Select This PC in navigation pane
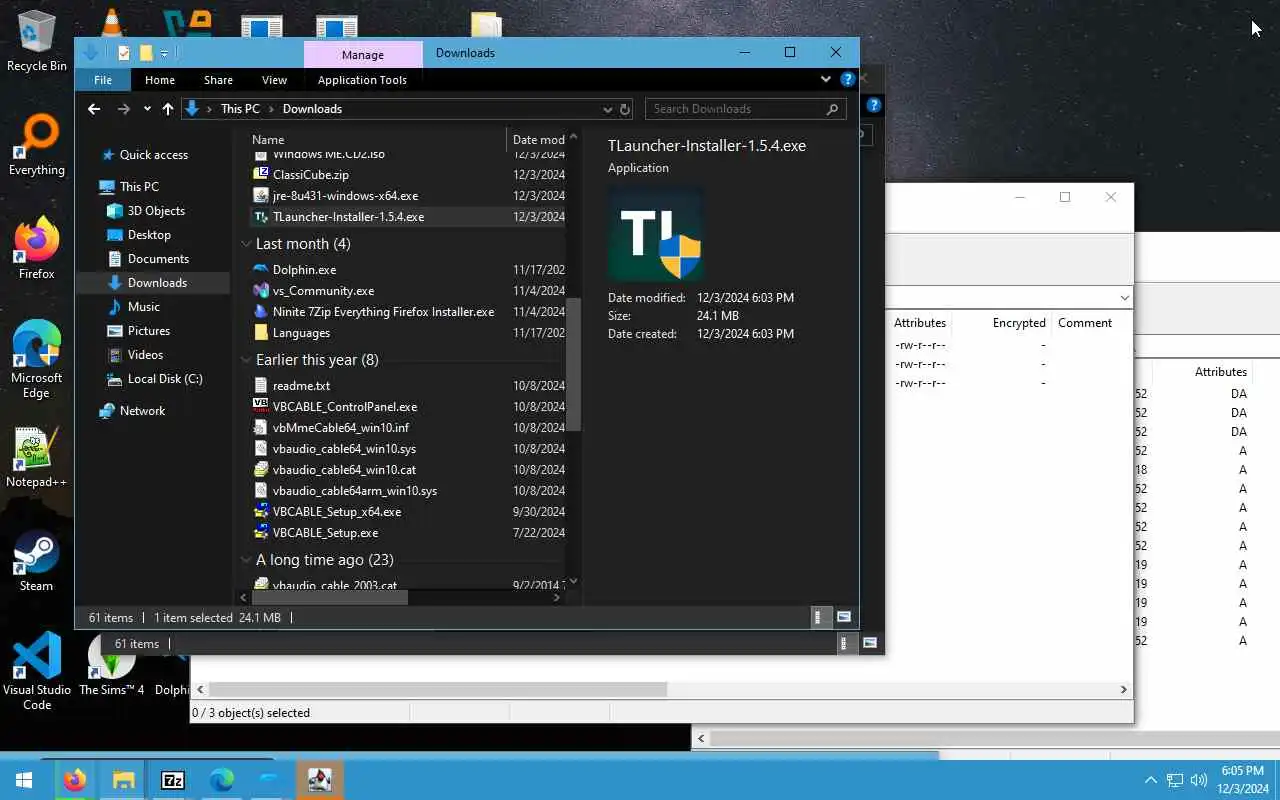Viewport: 1280px width, 800px height. click(x=139, y=187)
